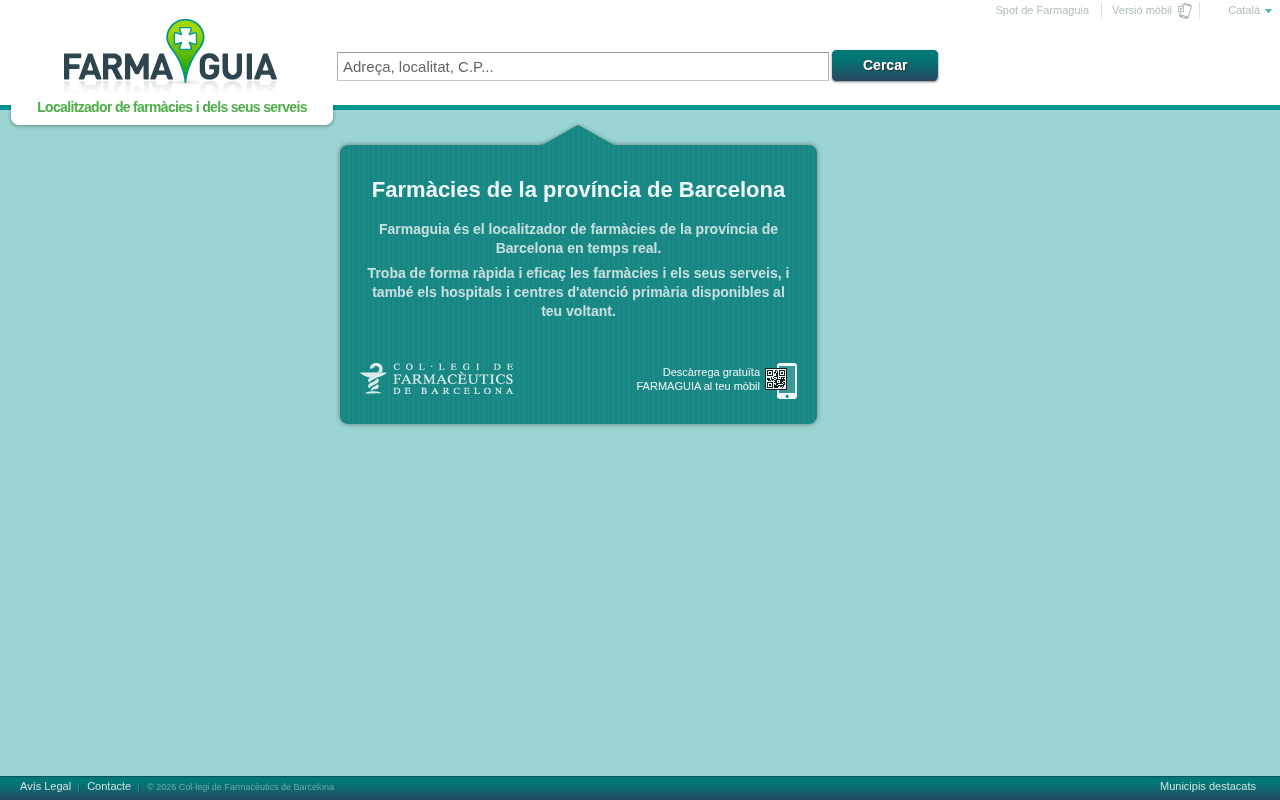Click the QR code phone icon
Screen dimensions: 1280x800
click(781, 381)
